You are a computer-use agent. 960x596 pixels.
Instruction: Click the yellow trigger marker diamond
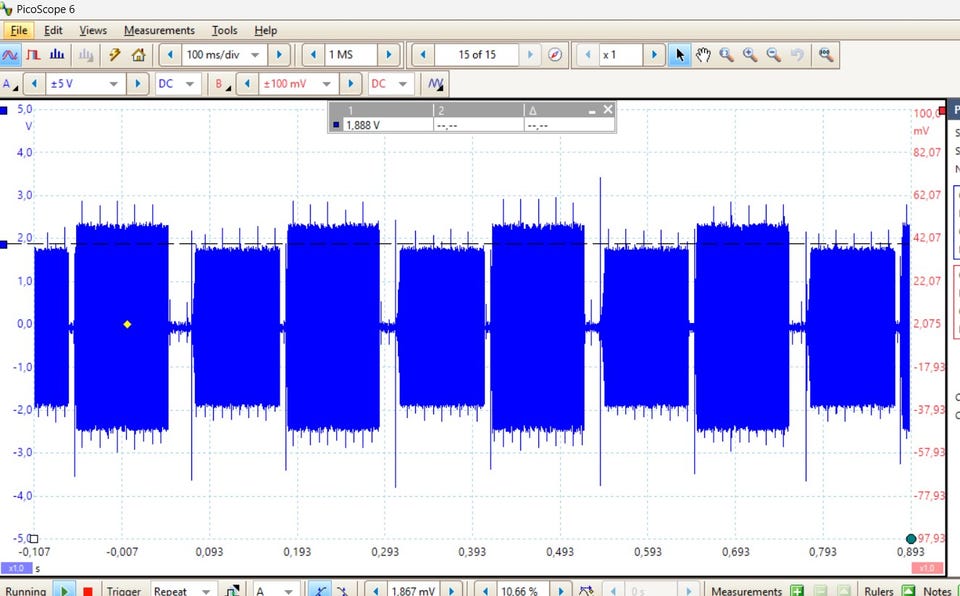(127, 324)
